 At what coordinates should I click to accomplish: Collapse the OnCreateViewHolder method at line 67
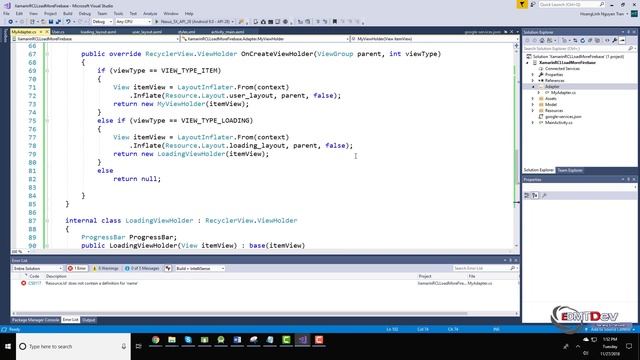[x=47, y=54]
